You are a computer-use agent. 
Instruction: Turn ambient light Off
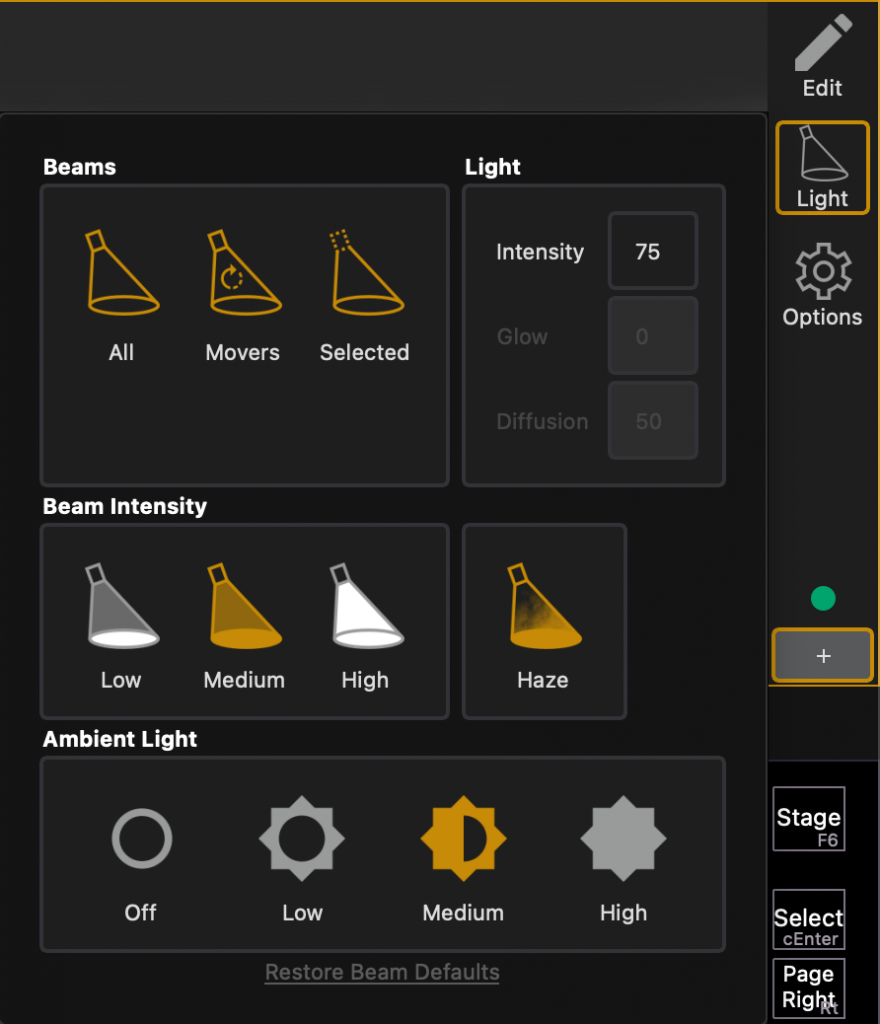(141, 839)
